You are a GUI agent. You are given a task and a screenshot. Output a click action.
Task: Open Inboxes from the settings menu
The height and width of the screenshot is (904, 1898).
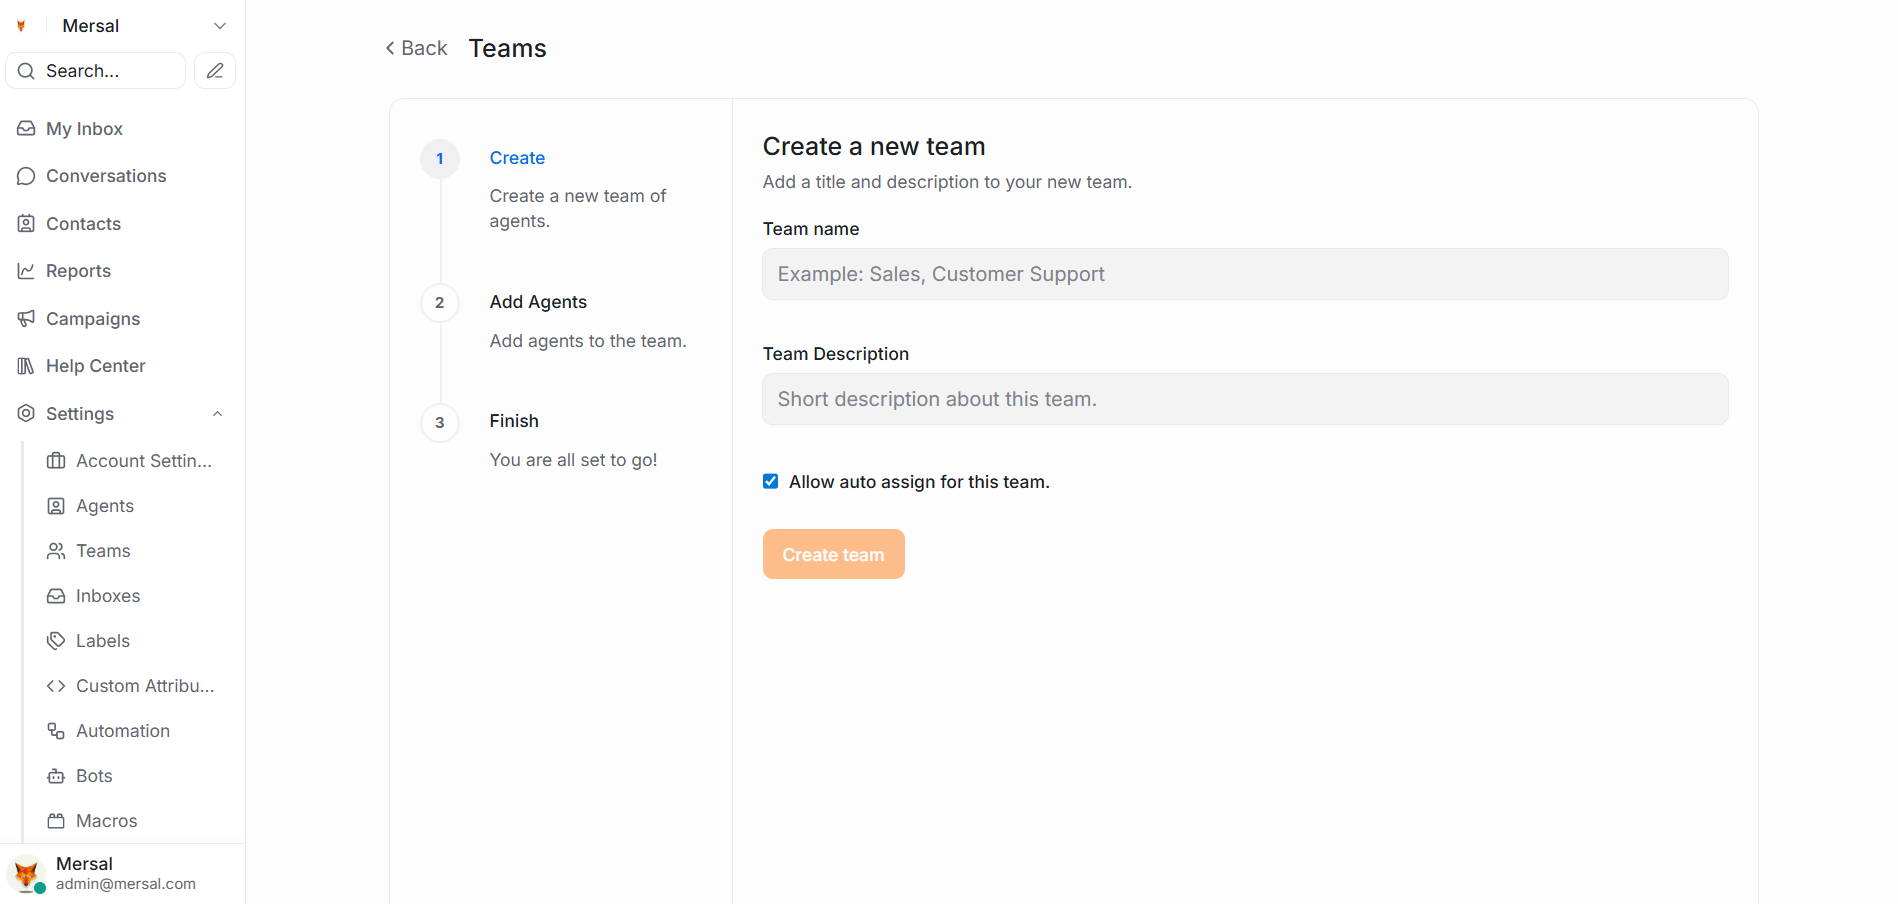pos(107,595)
